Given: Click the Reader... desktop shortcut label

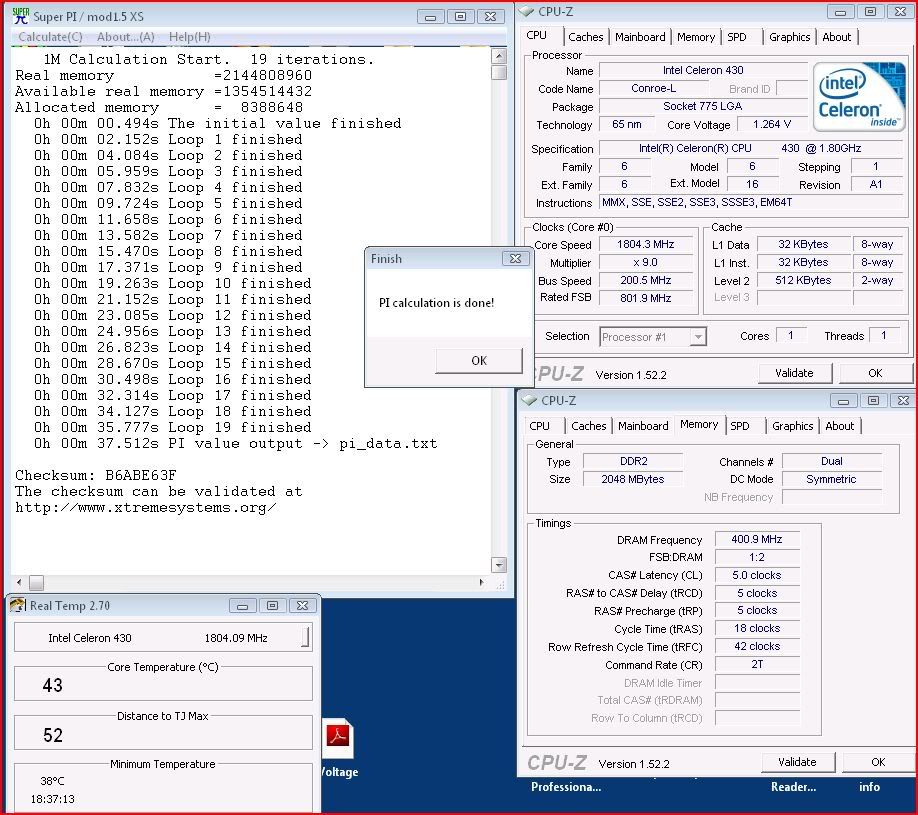Looking at the screenshot, I should pos(793,787).
